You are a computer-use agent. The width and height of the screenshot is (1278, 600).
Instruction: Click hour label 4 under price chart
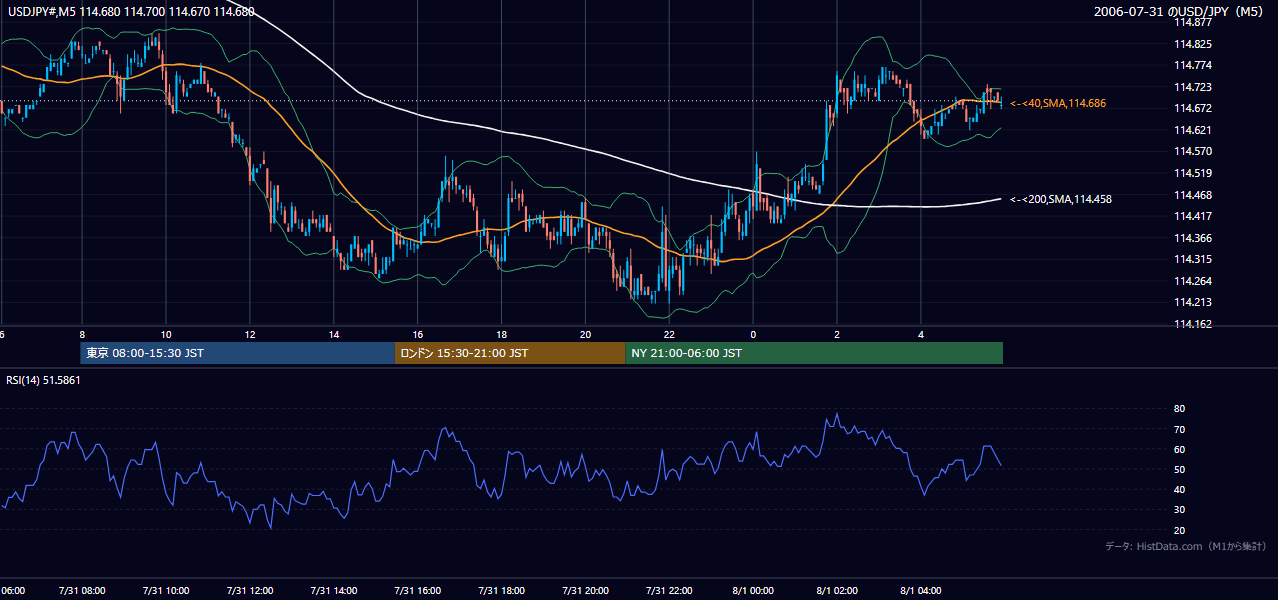click(921, 334)
